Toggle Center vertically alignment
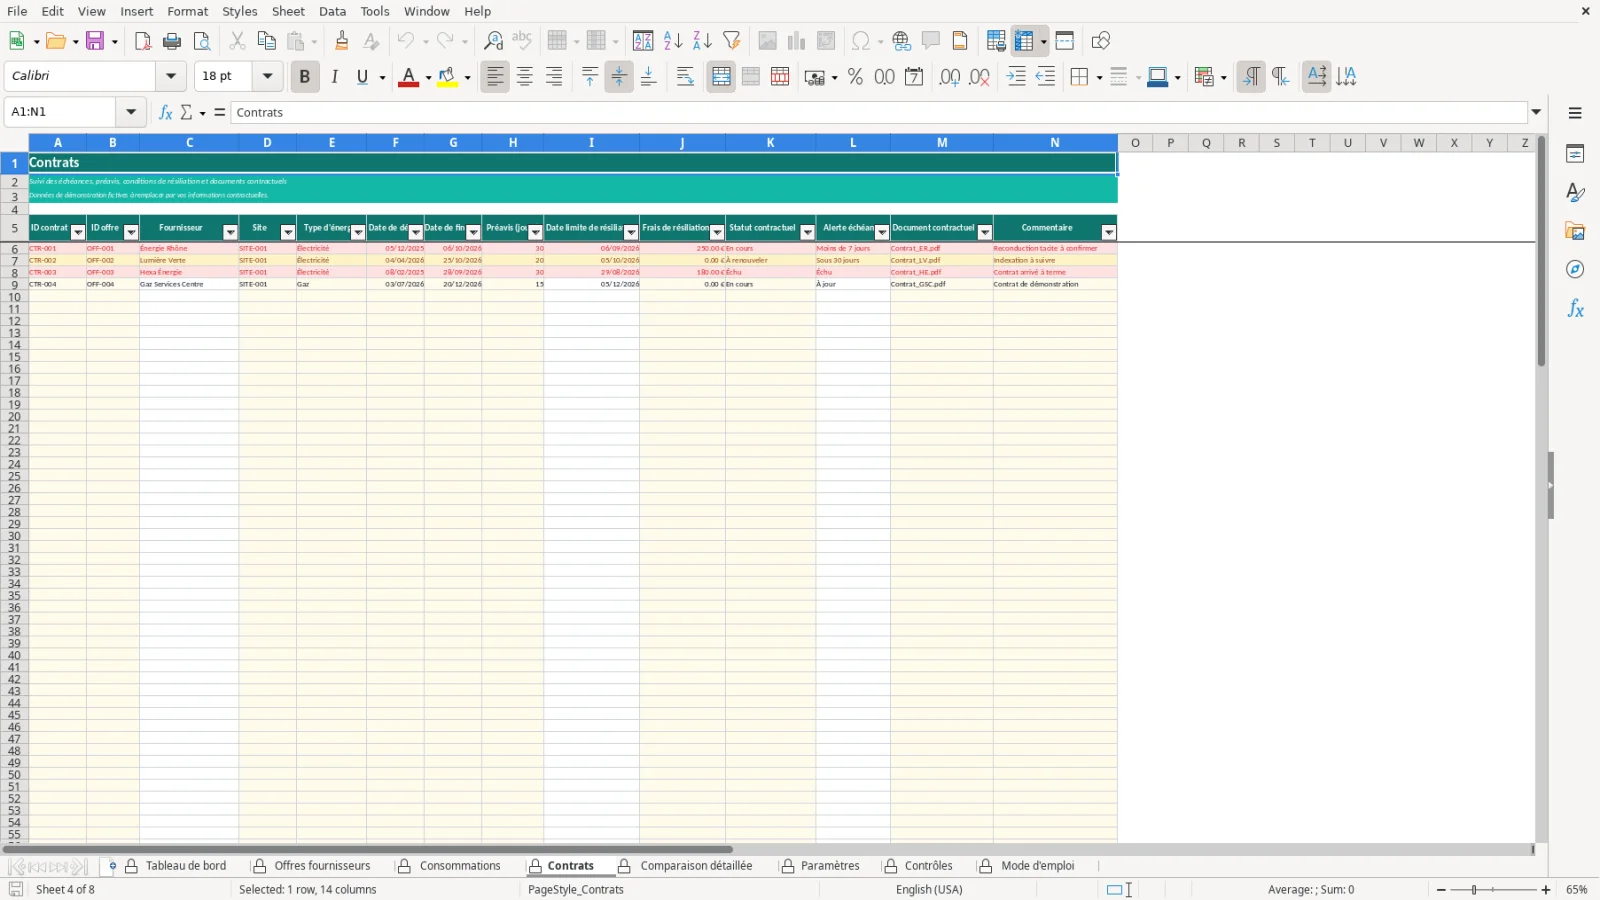The height and width of the screenshot is (900, 1600). point(619,77)
